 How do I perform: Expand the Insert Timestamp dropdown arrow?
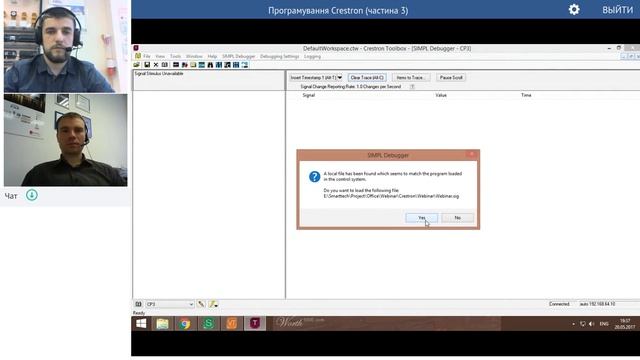340,78
